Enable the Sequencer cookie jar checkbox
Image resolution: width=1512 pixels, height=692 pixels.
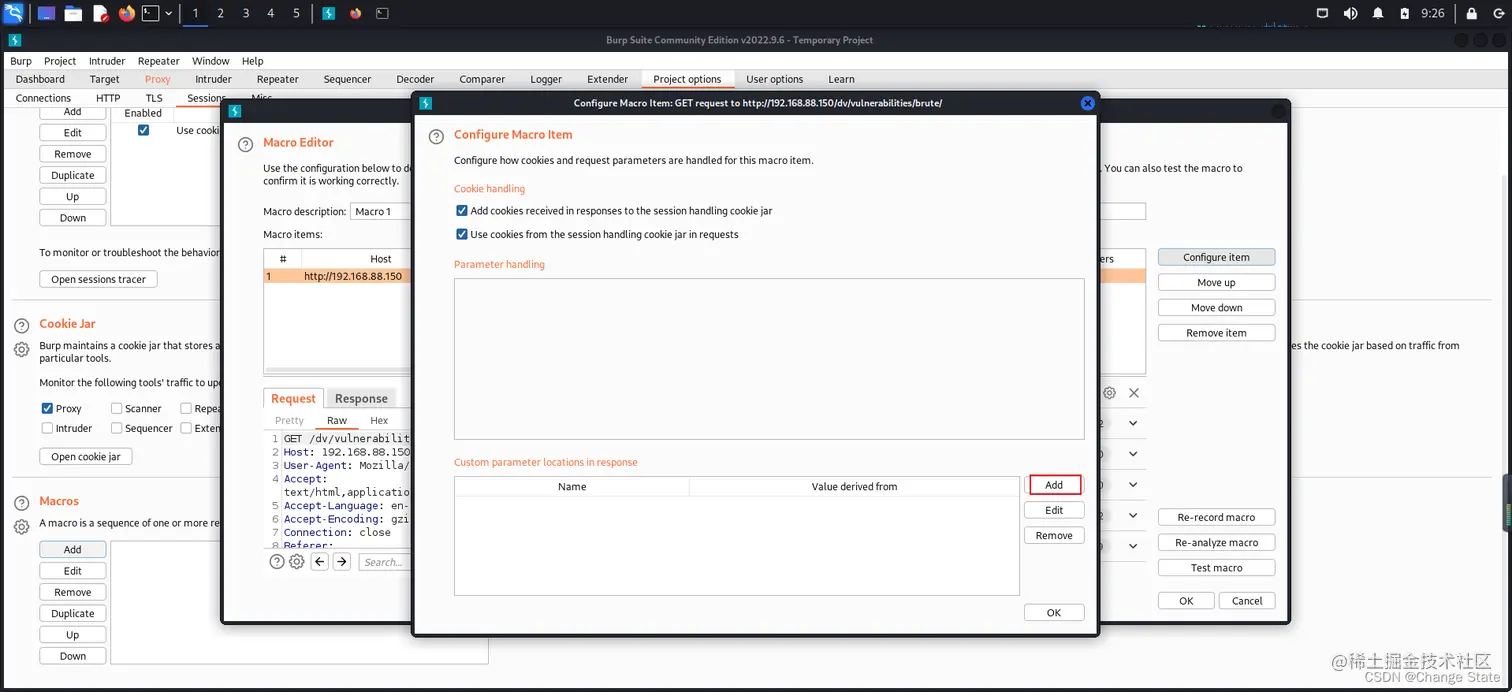click(x=117, y=428)
